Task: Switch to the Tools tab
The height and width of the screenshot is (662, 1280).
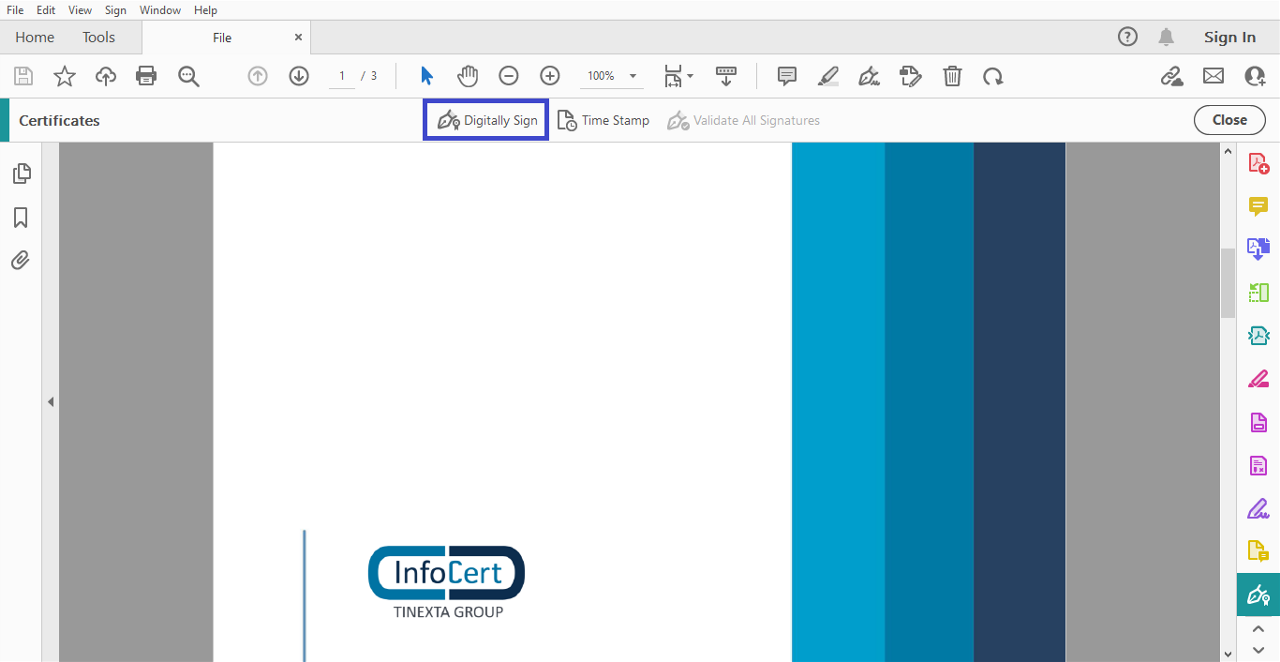Action: [99, 37]
